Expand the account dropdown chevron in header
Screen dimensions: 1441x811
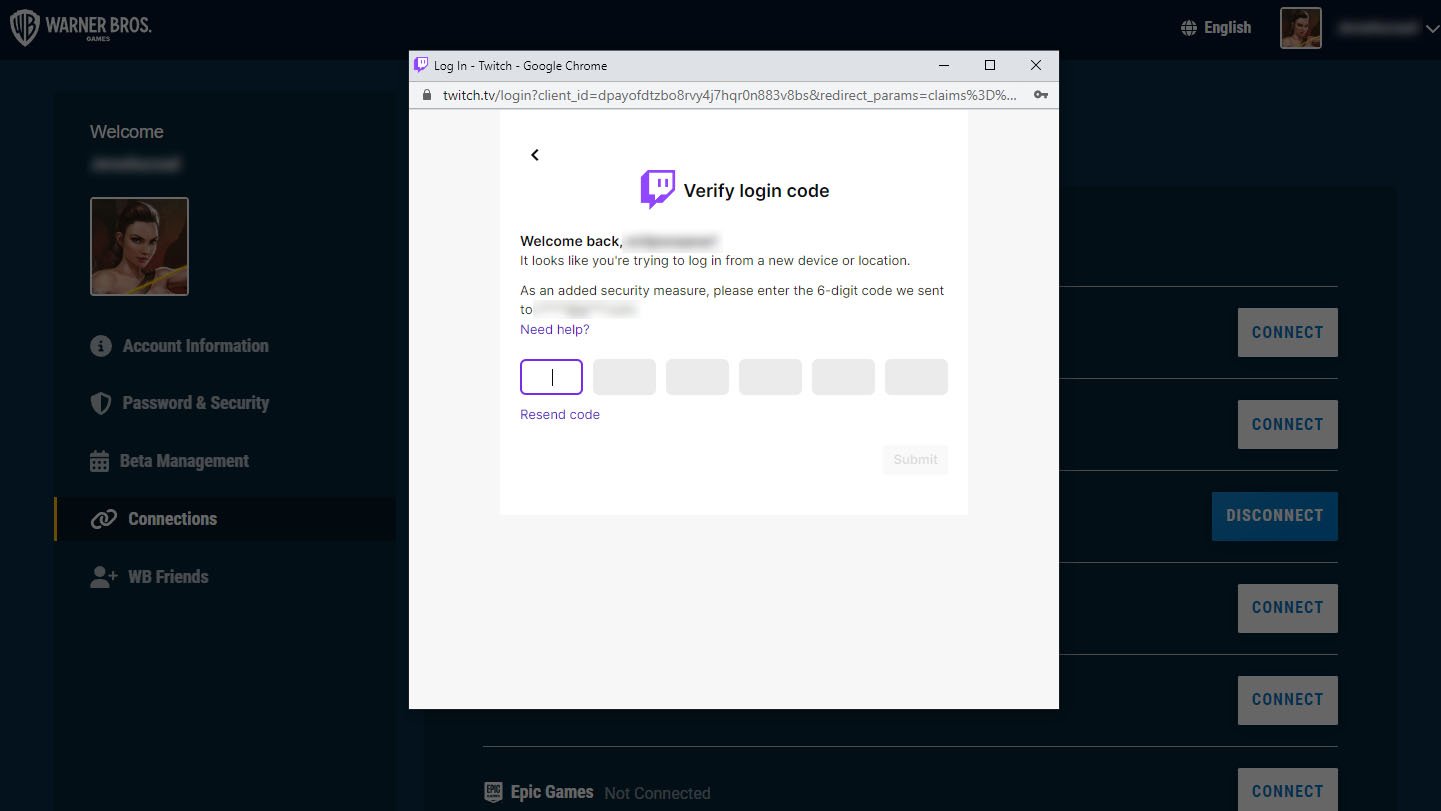click(1432, 29)
